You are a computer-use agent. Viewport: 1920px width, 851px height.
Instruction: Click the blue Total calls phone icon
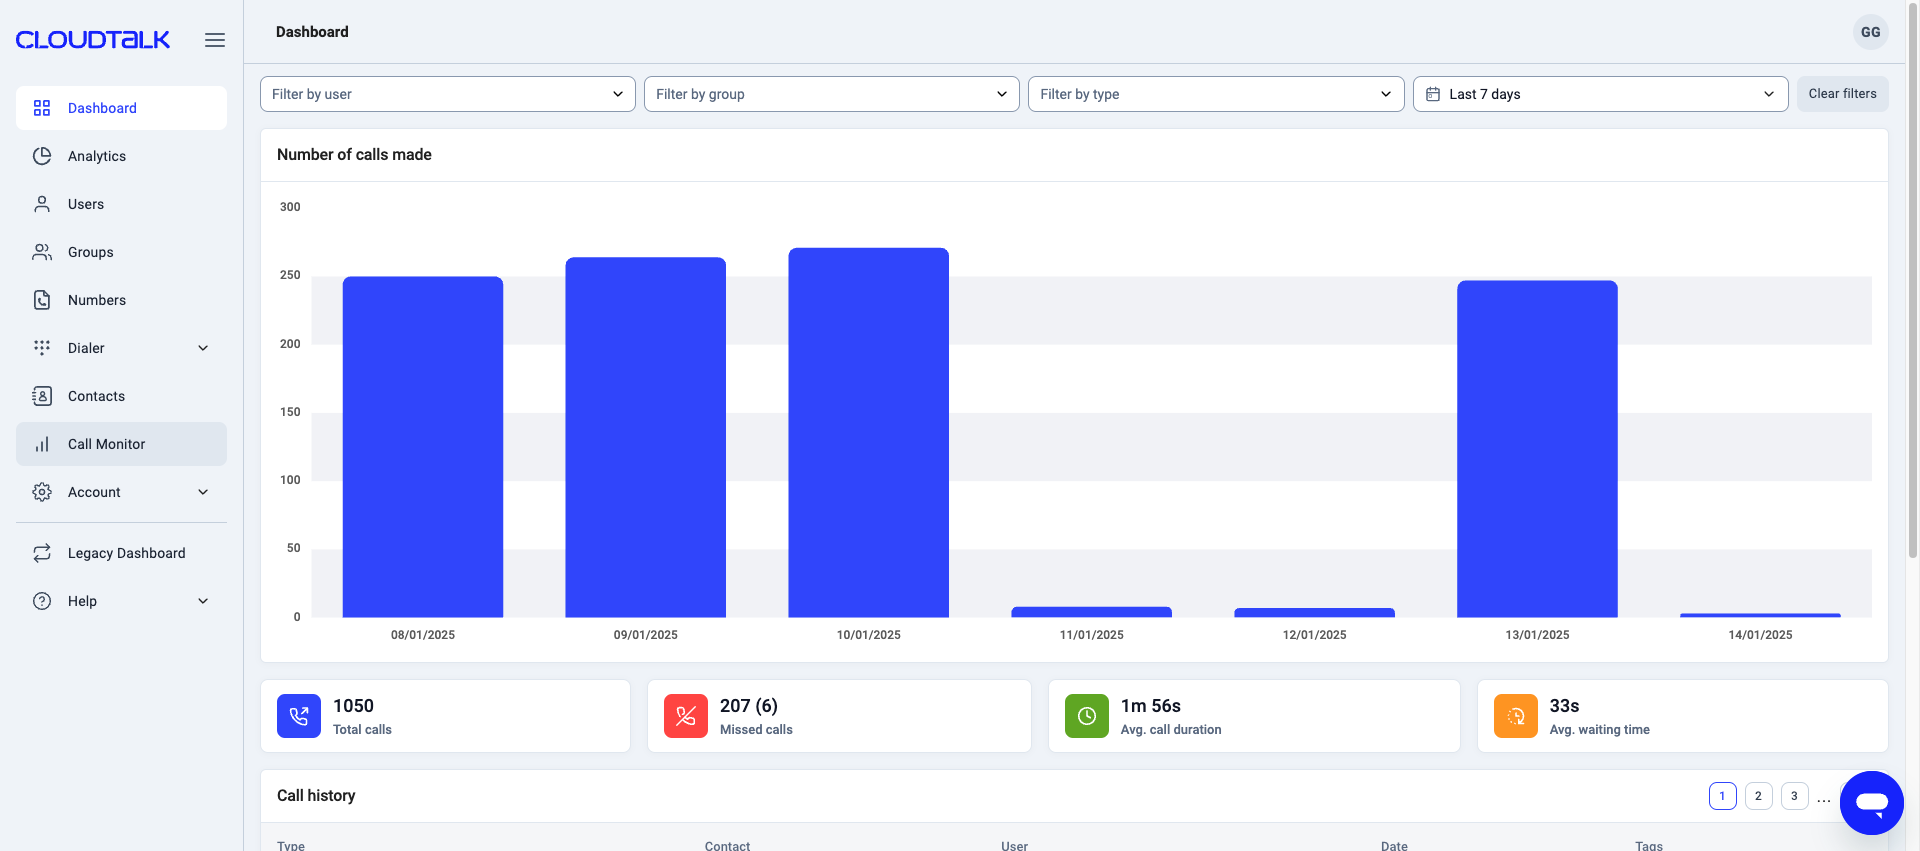point(299,716)
